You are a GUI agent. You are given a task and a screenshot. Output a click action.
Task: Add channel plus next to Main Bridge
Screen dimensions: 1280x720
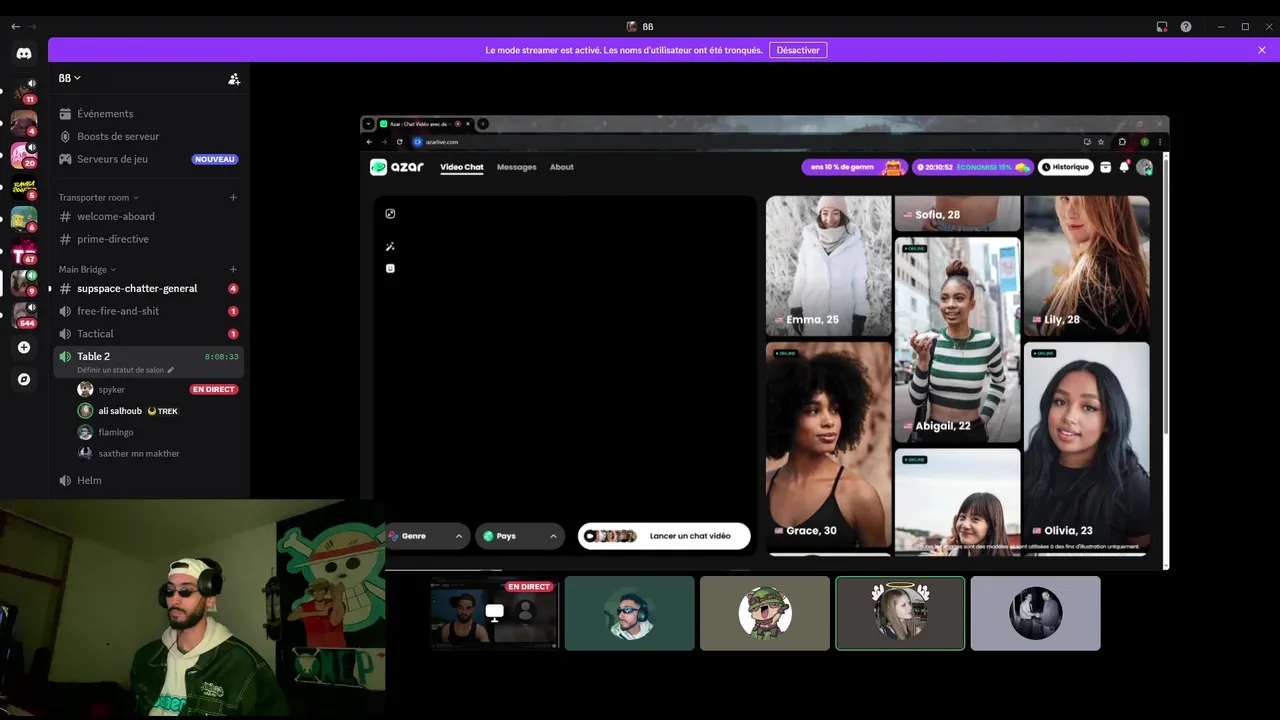point(233,269)
